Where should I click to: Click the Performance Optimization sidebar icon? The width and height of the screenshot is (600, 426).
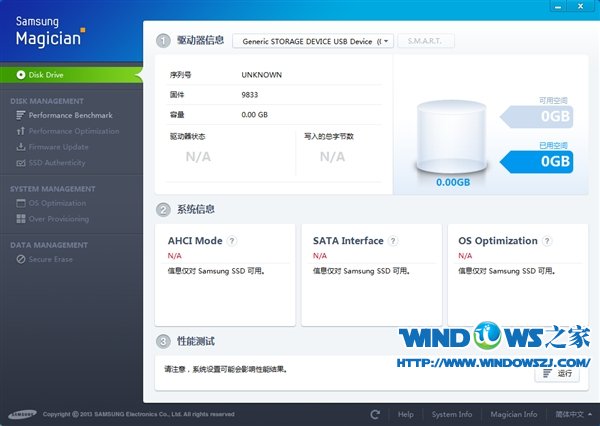tap(20, 131)
